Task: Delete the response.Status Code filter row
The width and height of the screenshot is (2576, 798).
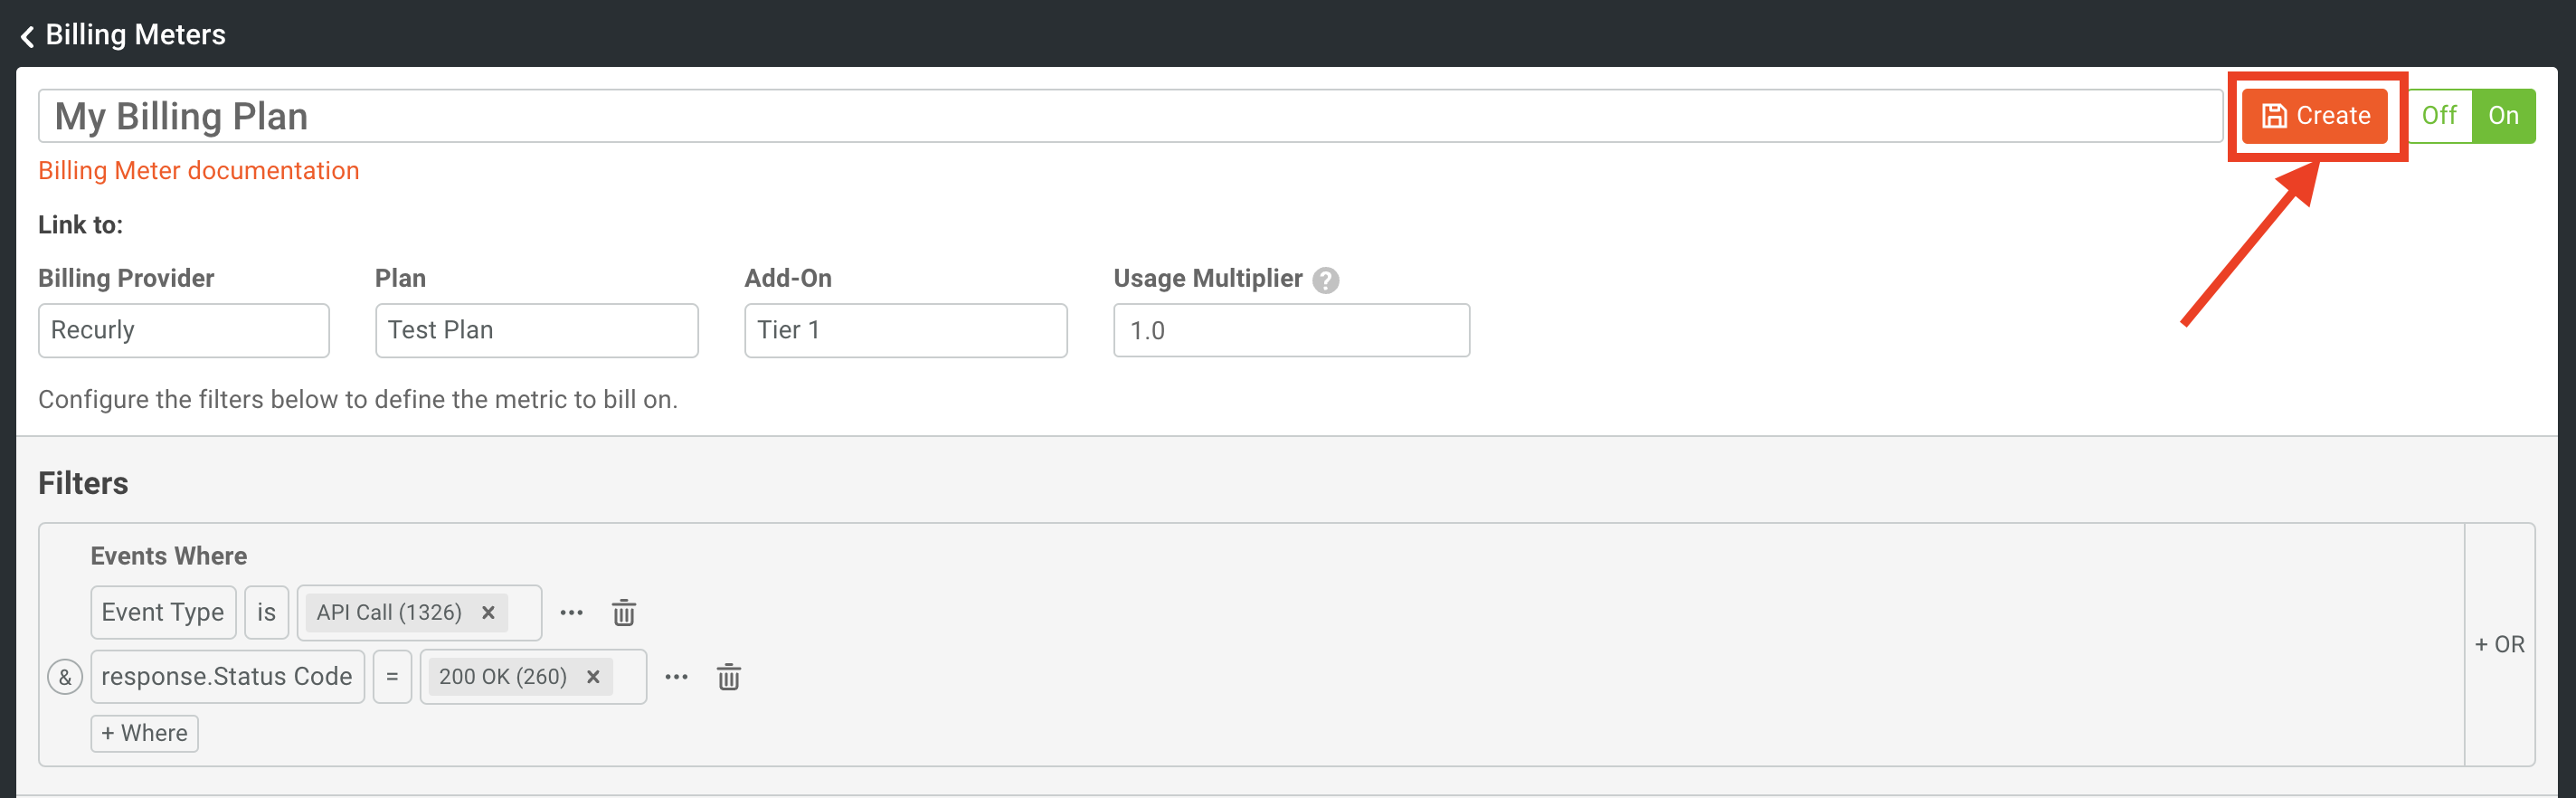Action: pos(728,677)
